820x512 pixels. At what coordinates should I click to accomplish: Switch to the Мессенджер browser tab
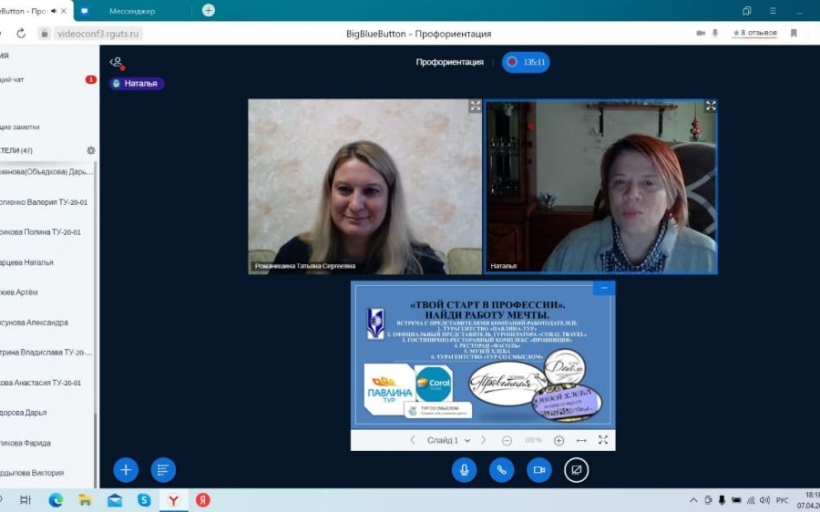(132, 10)
